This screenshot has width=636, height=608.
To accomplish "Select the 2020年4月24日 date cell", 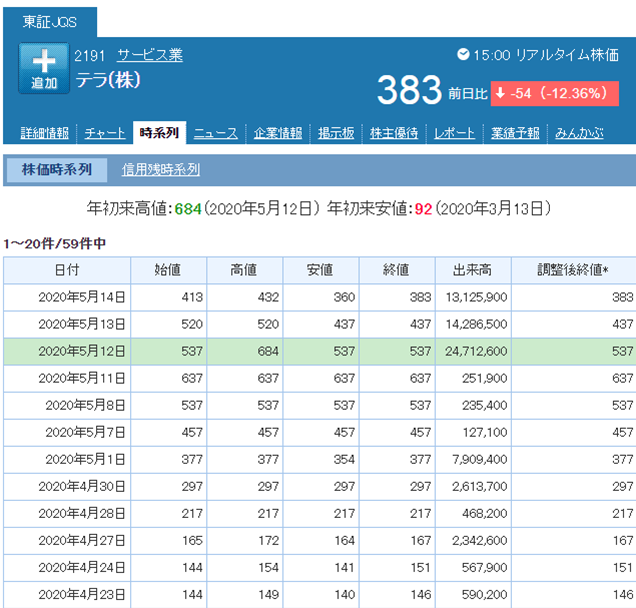I will click(67, 568).
